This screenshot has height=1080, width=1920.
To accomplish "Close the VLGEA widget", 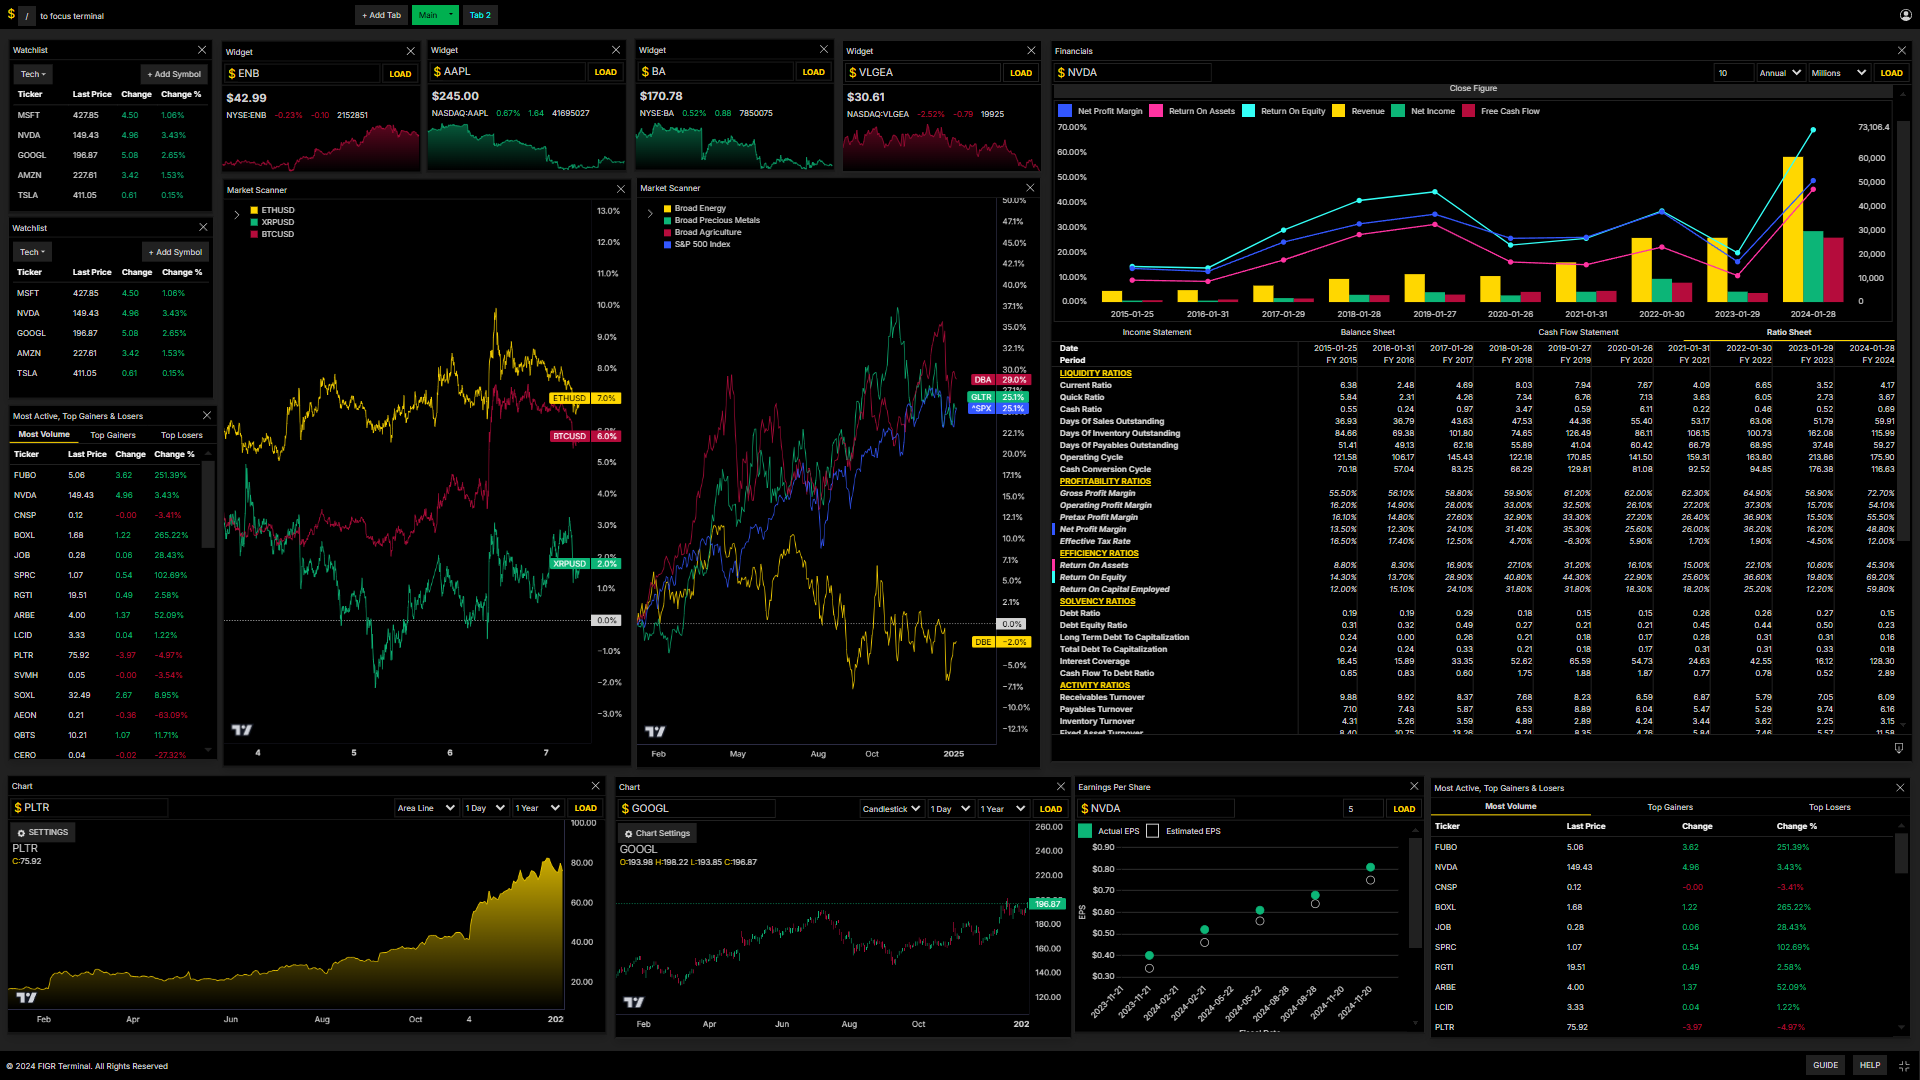I will tap(1031, 50).
